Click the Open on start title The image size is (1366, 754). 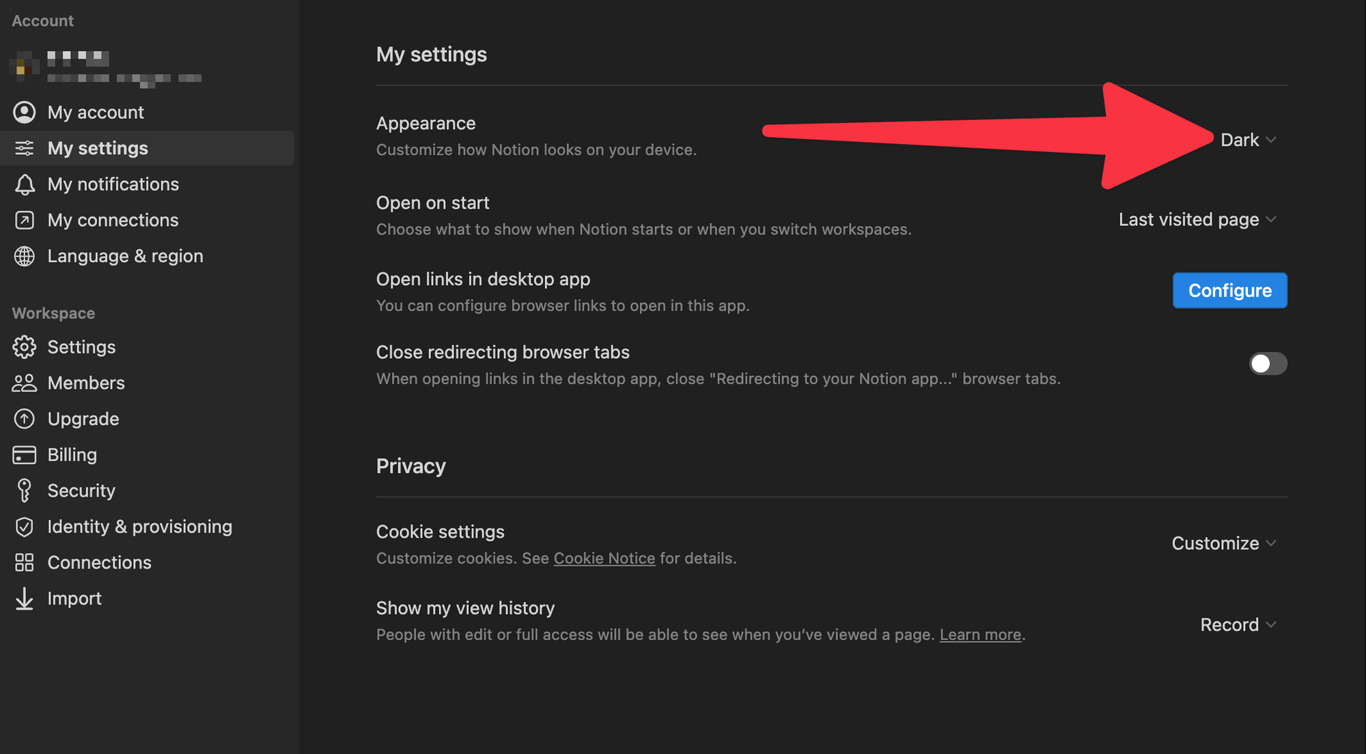coord(433,202)
